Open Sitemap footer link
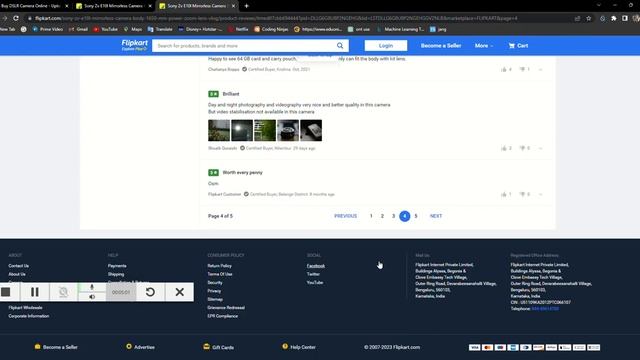The image size is (640, 360). pyautogui.click(x=215, y=299)
